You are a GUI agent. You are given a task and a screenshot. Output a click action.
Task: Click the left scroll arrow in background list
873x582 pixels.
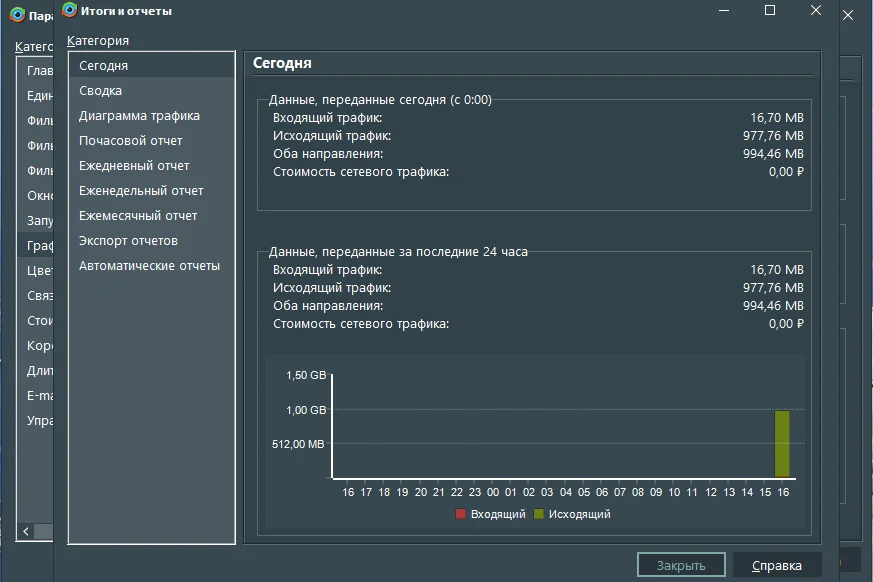[x=26, y=531]
